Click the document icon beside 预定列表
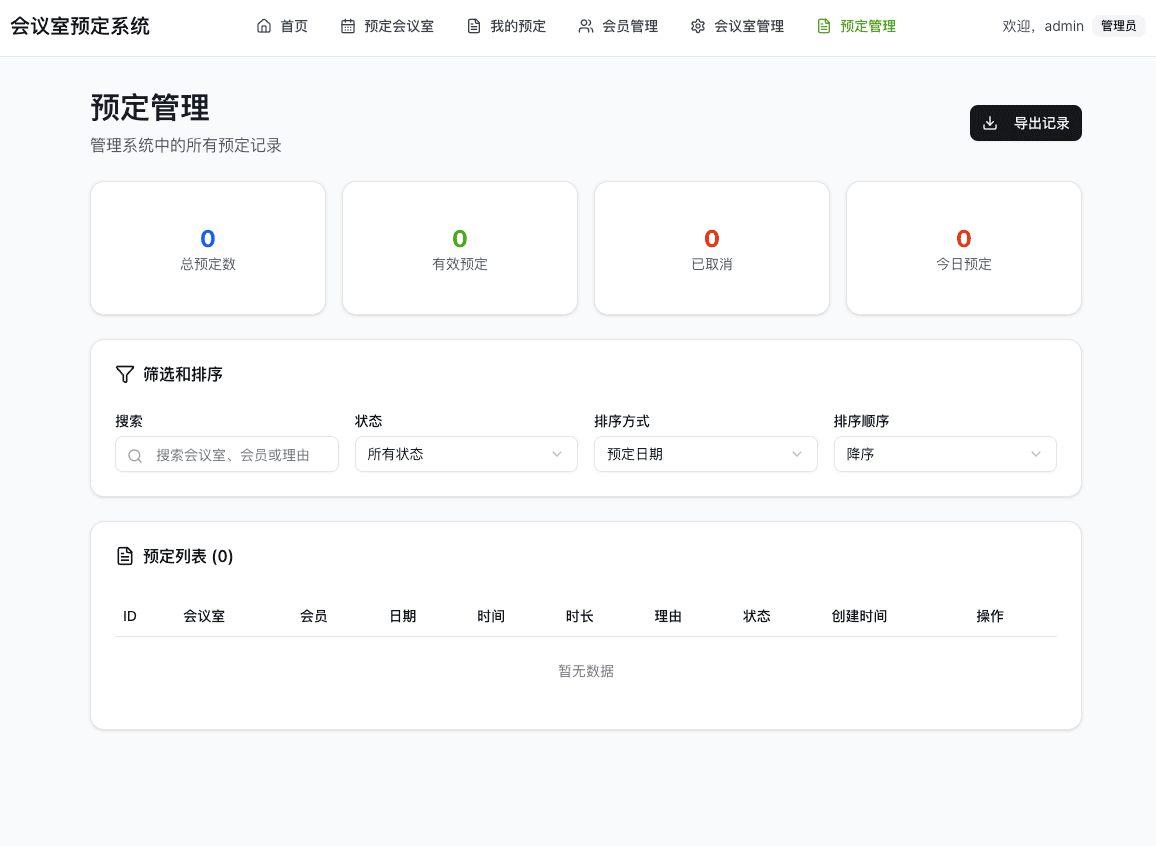This screenshot has height=846, width=1156. (x=125, y=556)
